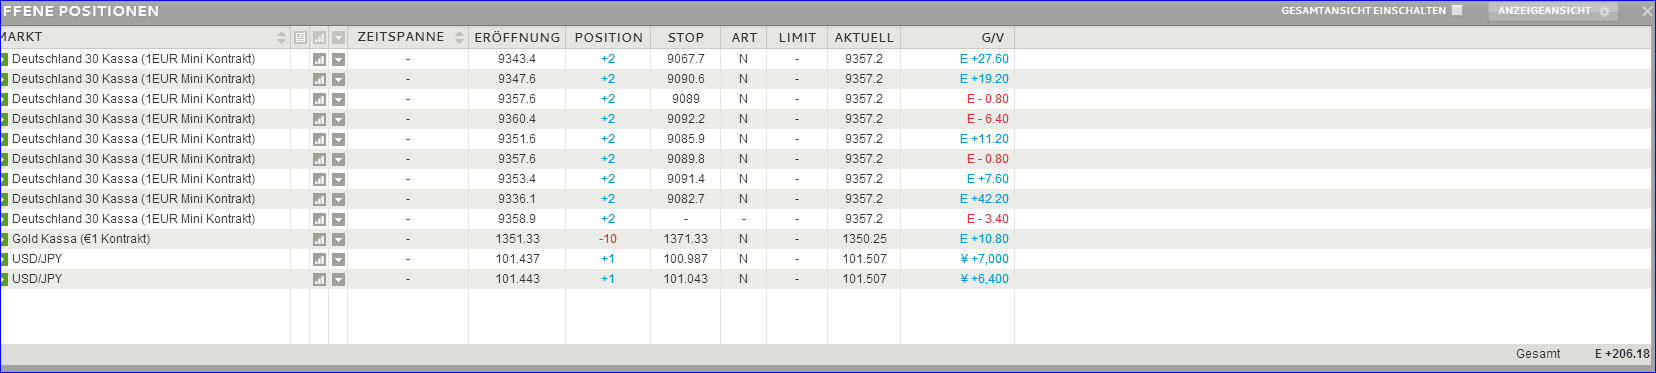Click opening price 9336.1

tap(517, 199)
